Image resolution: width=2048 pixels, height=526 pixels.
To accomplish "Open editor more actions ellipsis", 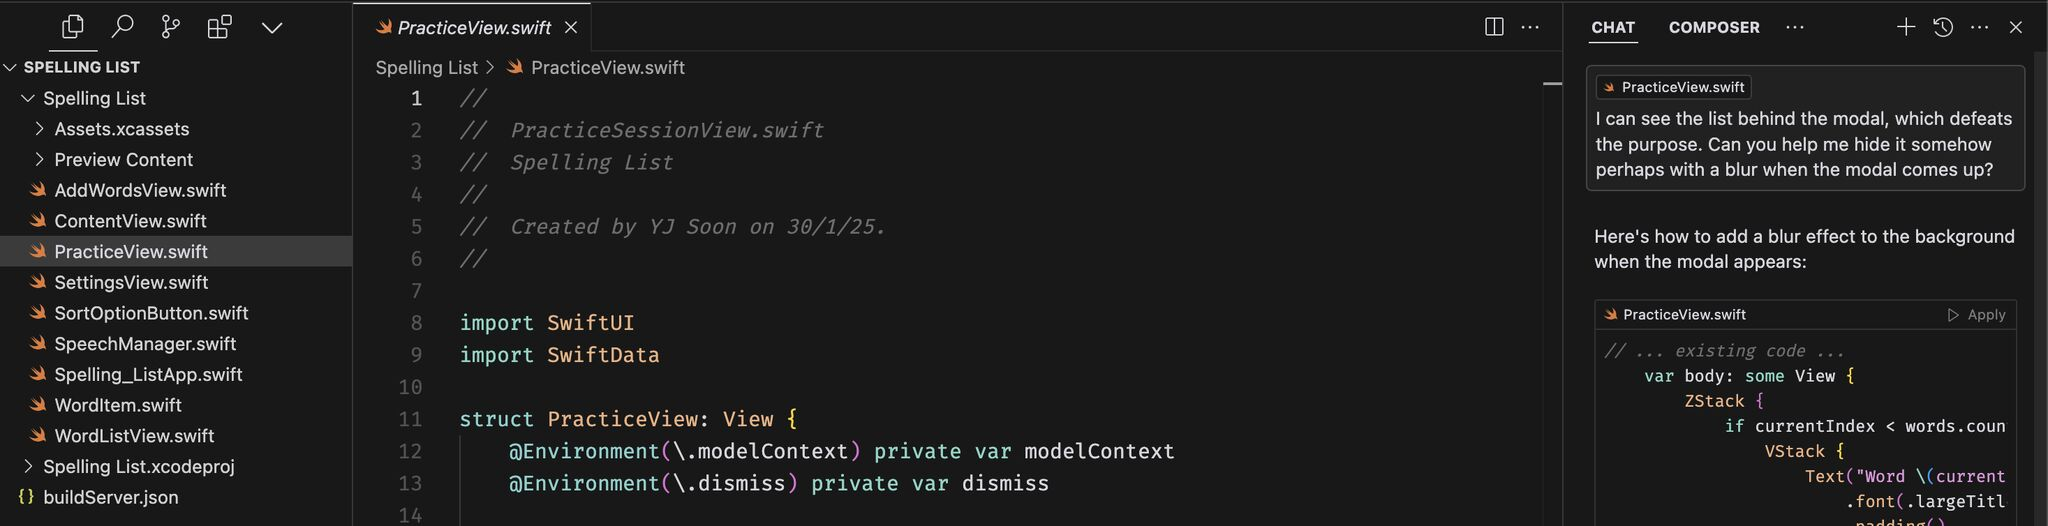I will (x=1530, y=27).
